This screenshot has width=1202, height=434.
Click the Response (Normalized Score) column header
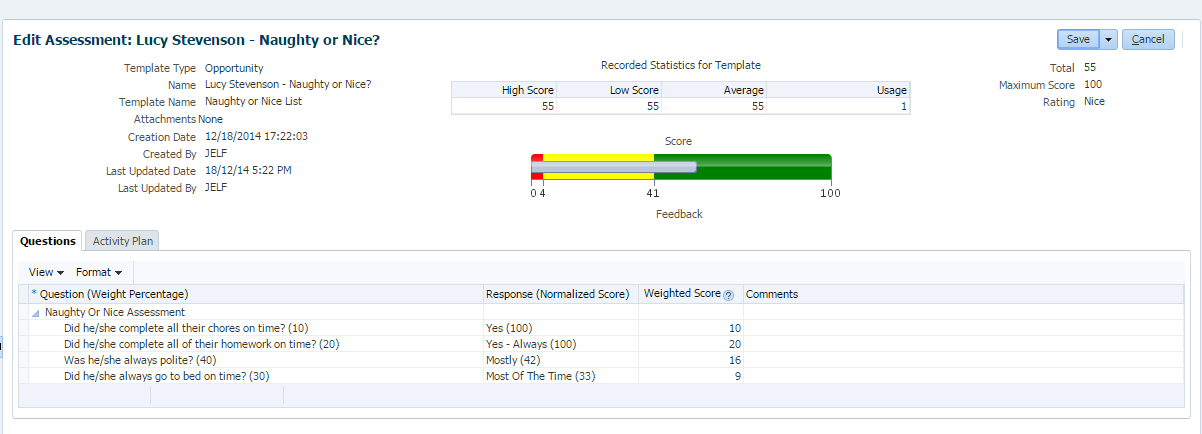tap(561, 294)
